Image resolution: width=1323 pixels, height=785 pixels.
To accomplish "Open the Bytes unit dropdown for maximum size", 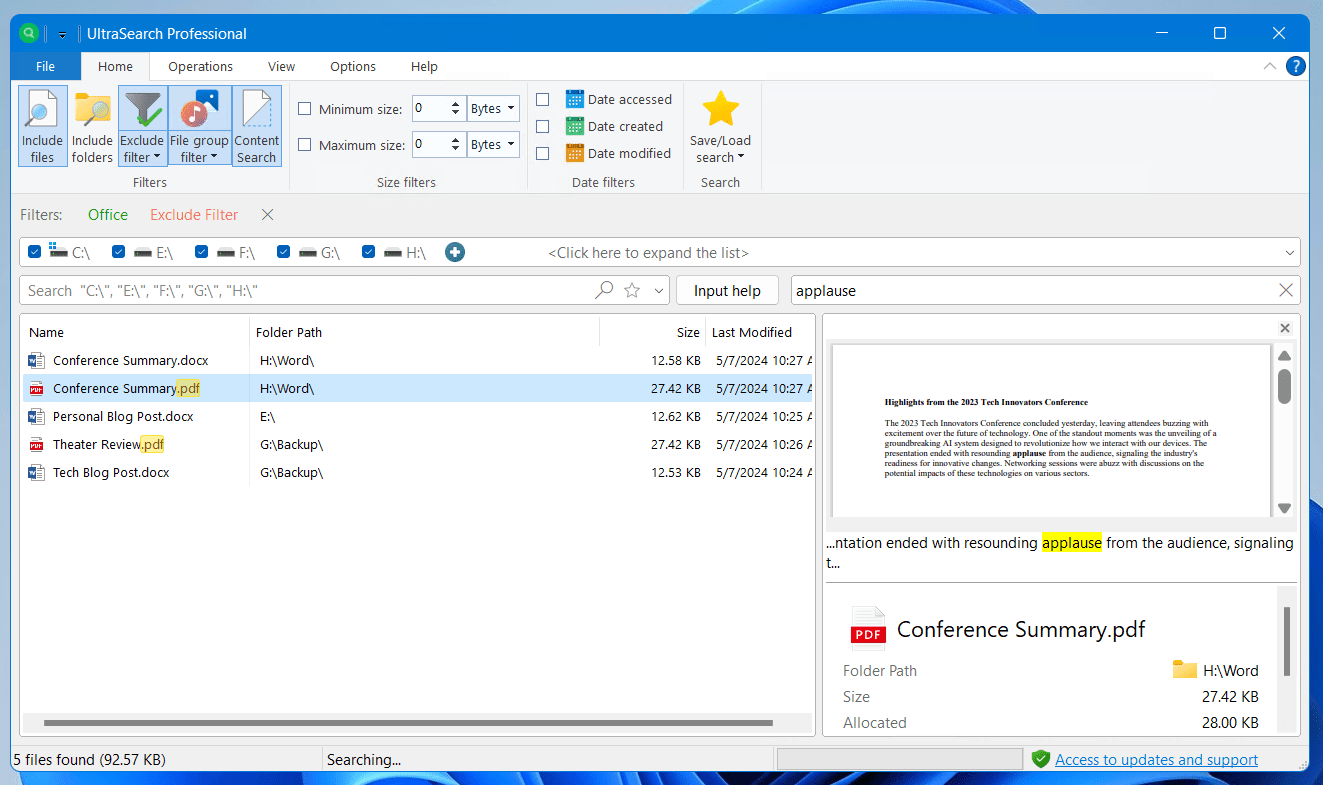I will (x=512, y=144).
